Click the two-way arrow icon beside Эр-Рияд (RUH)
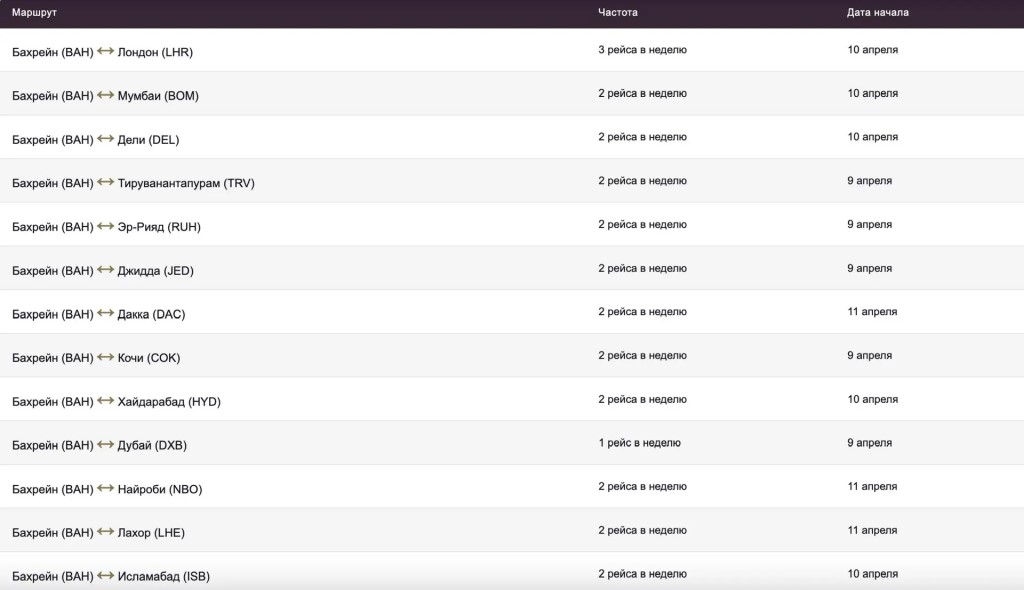 click(105, 227)
